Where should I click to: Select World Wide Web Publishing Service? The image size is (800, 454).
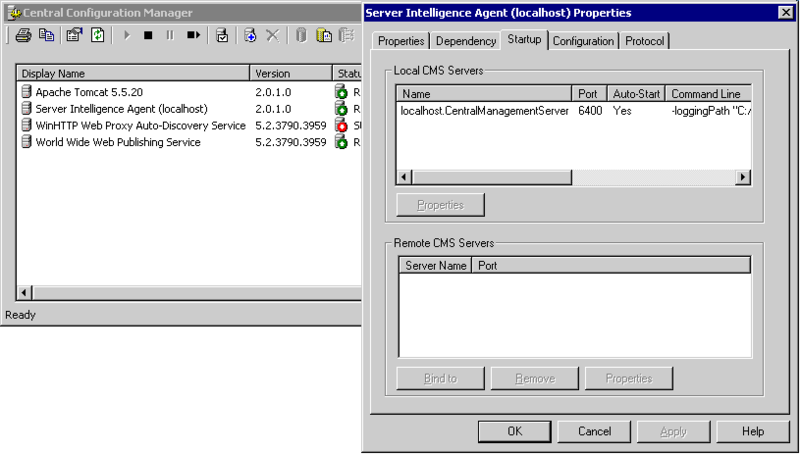pyautogui.click(x=118, y=142)
